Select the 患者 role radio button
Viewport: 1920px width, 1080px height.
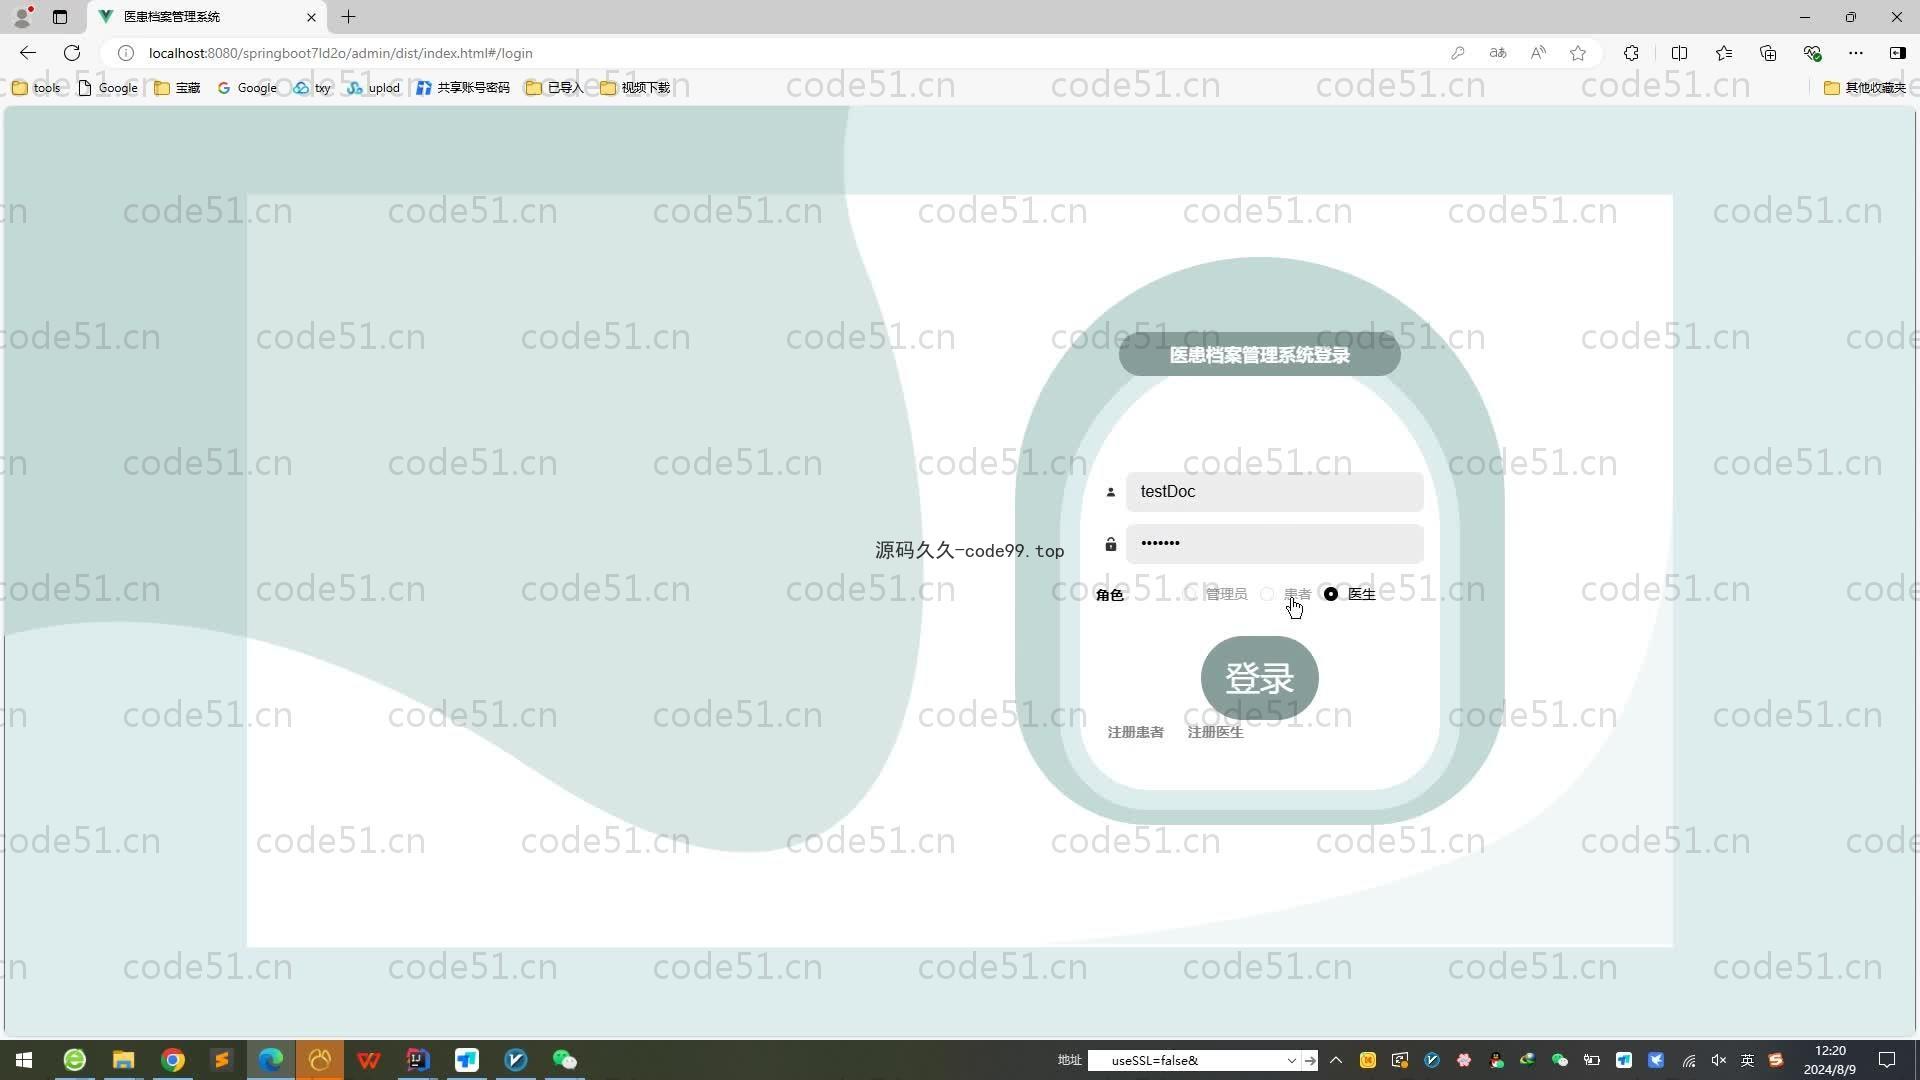1267,594
